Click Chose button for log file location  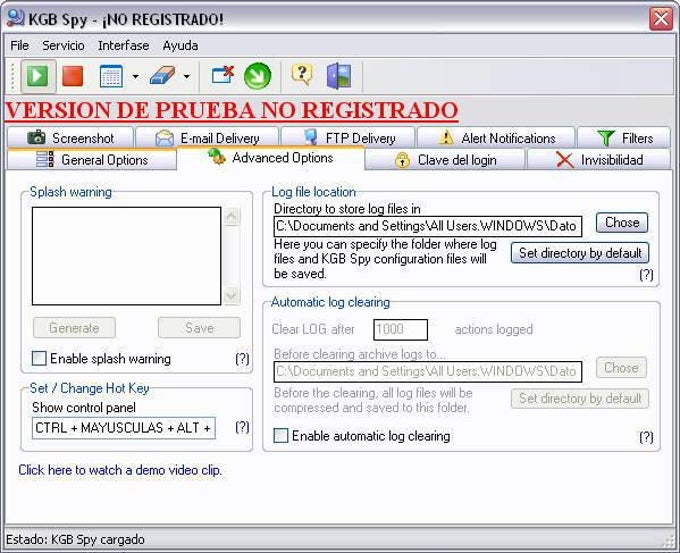point(622,223)
